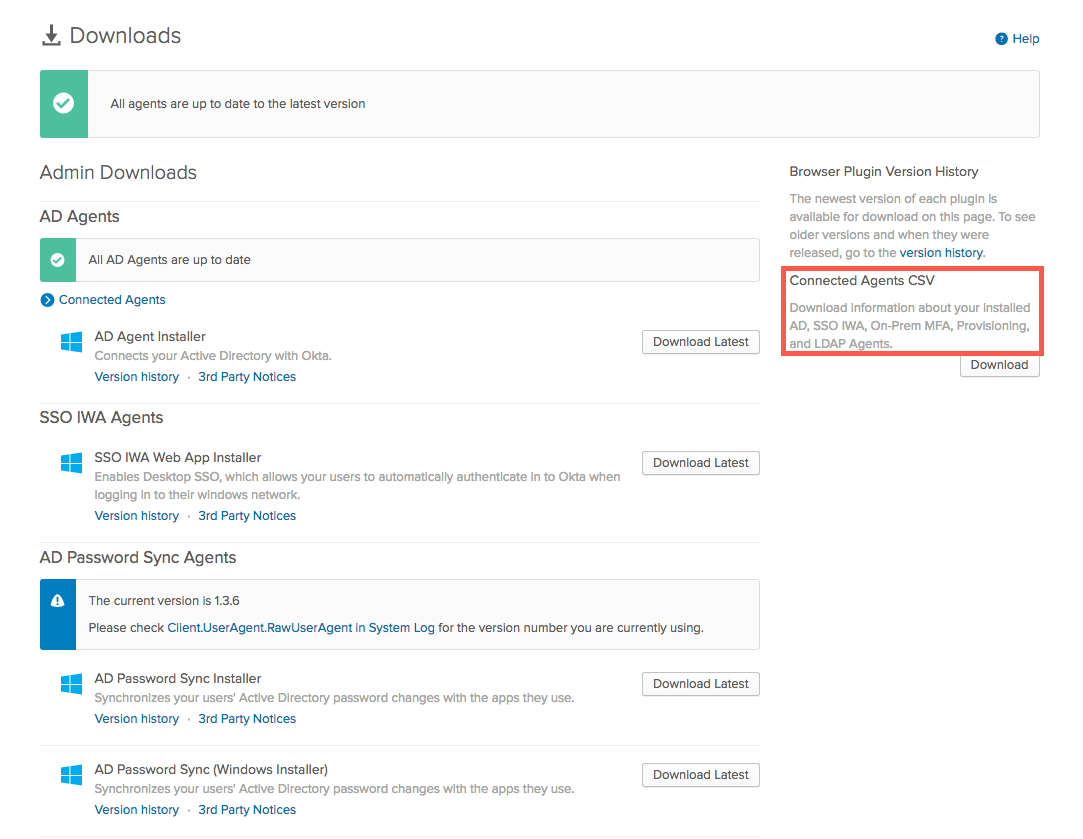Click Windows logo next to AD Agent Installer
The image size is (1083, 839).
tap(71, 342)
